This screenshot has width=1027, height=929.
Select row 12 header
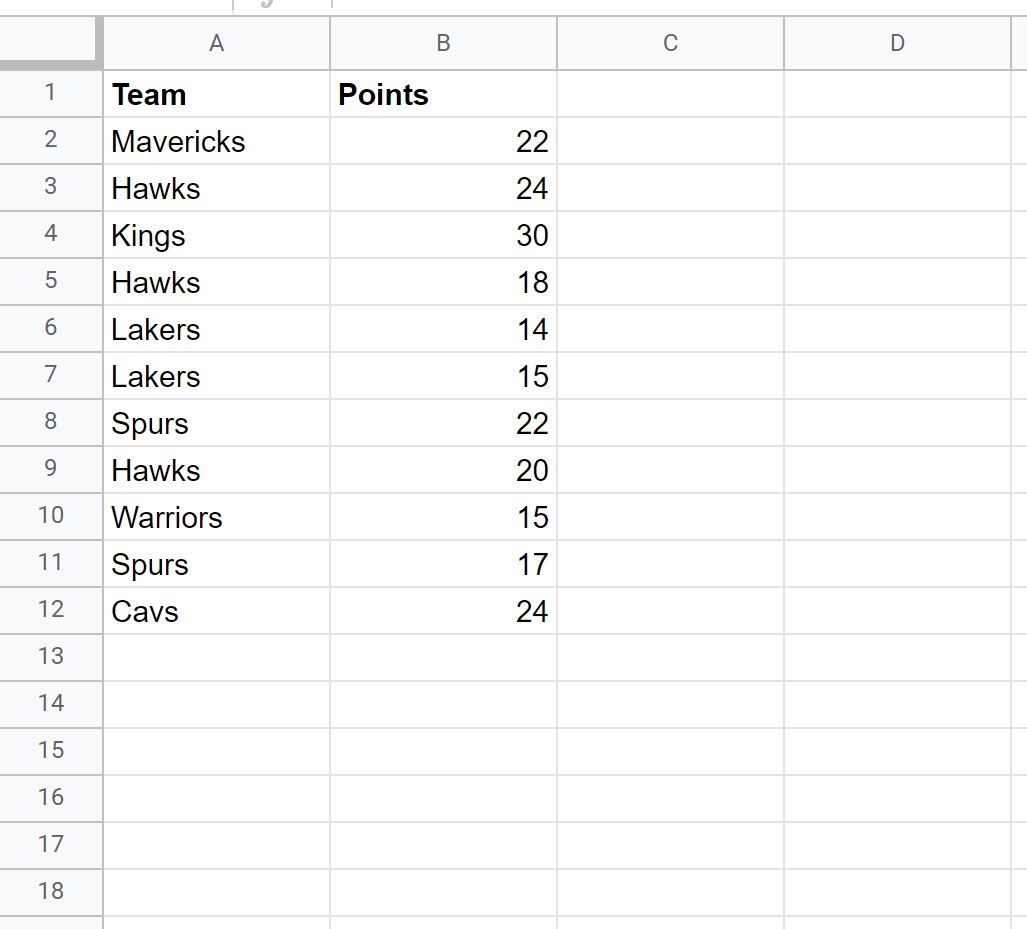(x=50, y=611)
